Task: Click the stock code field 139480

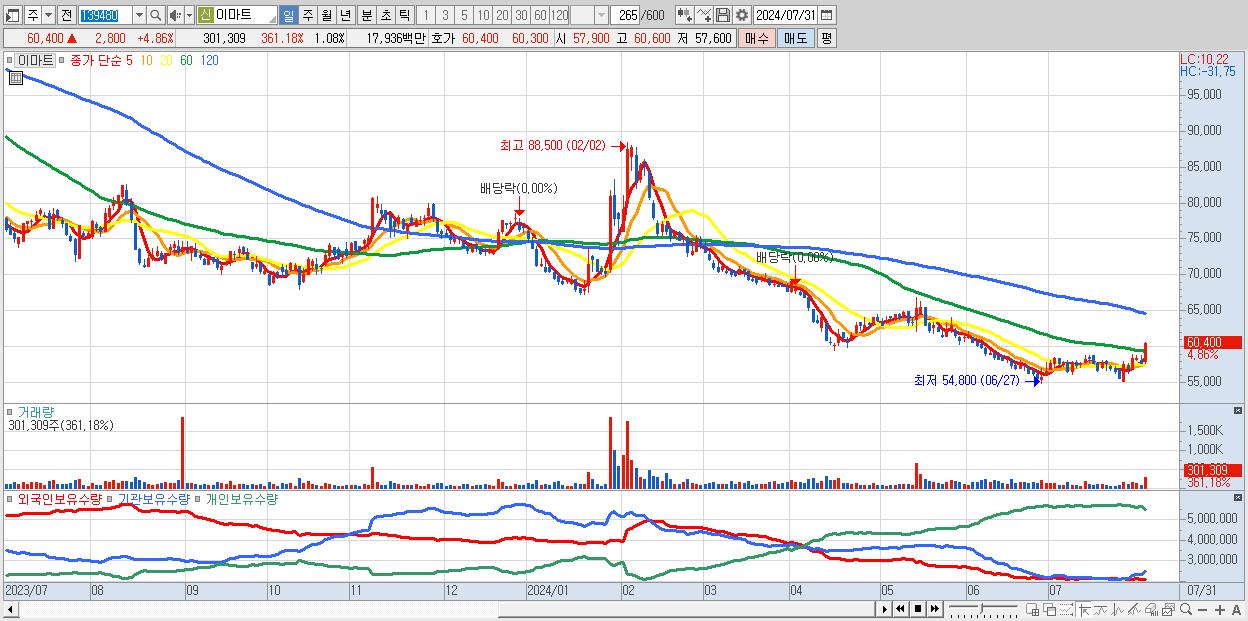Action: pos(104,15)
